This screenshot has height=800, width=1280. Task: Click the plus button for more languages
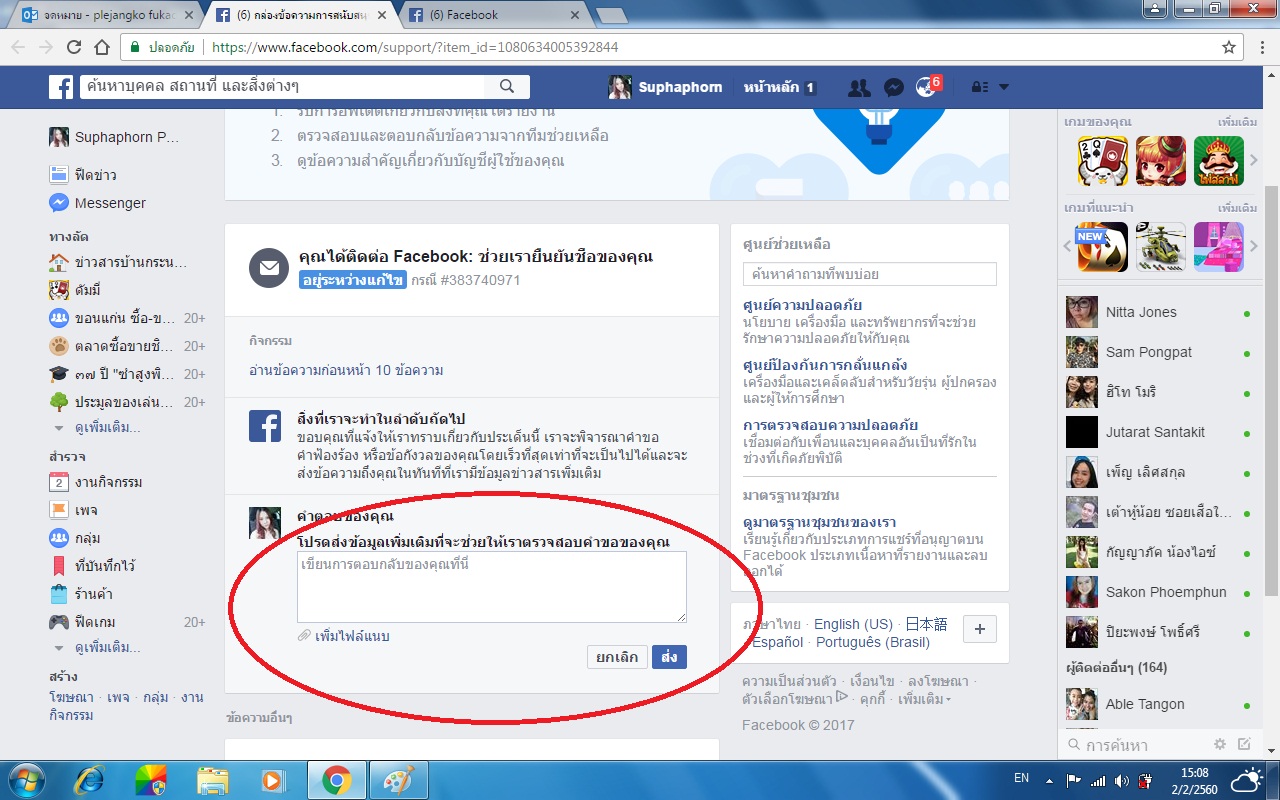pyautogui.click(x=979, y=629)
